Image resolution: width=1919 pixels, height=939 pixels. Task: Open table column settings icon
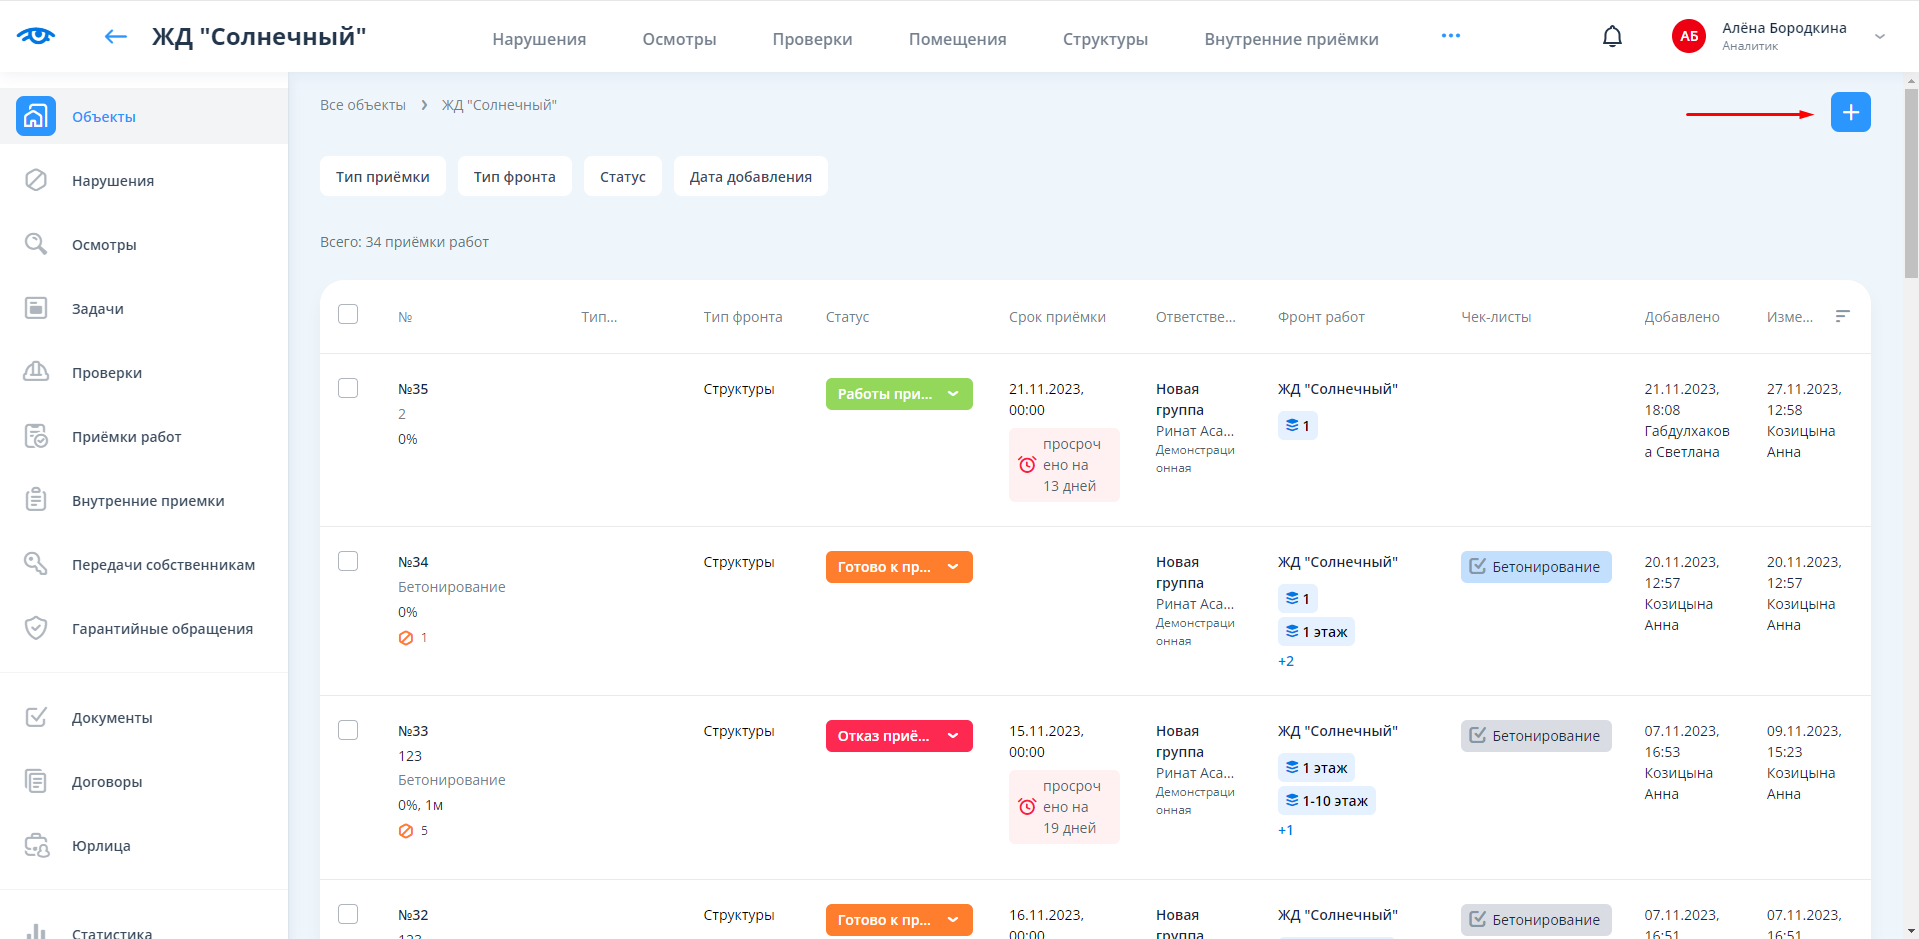click(1842, 316)
